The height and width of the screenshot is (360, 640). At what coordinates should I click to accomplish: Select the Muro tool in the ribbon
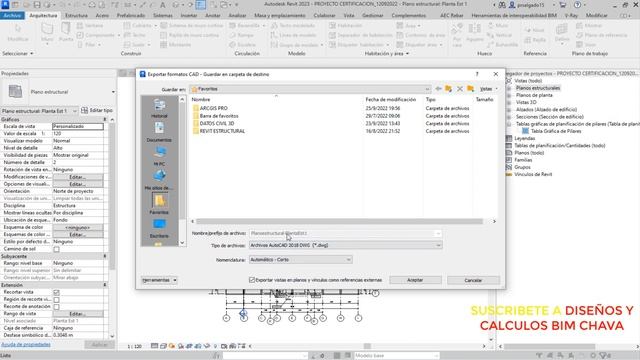point(47,33)
